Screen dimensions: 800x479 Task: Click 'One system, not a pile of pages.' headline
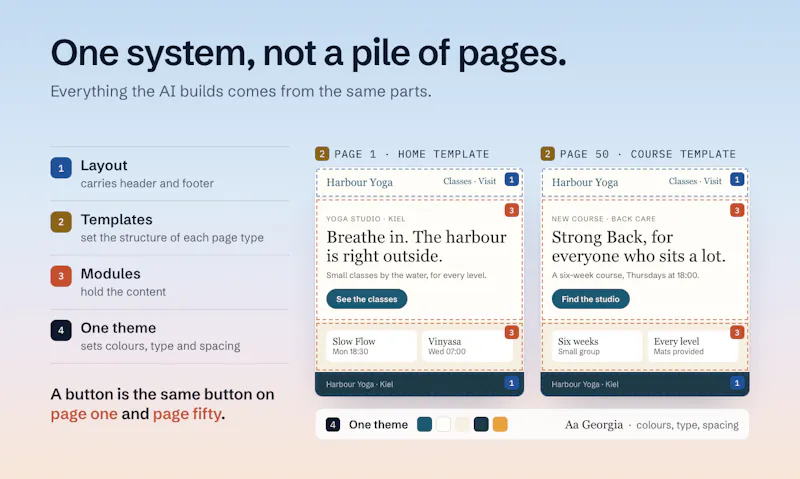(x=308, y=53)
